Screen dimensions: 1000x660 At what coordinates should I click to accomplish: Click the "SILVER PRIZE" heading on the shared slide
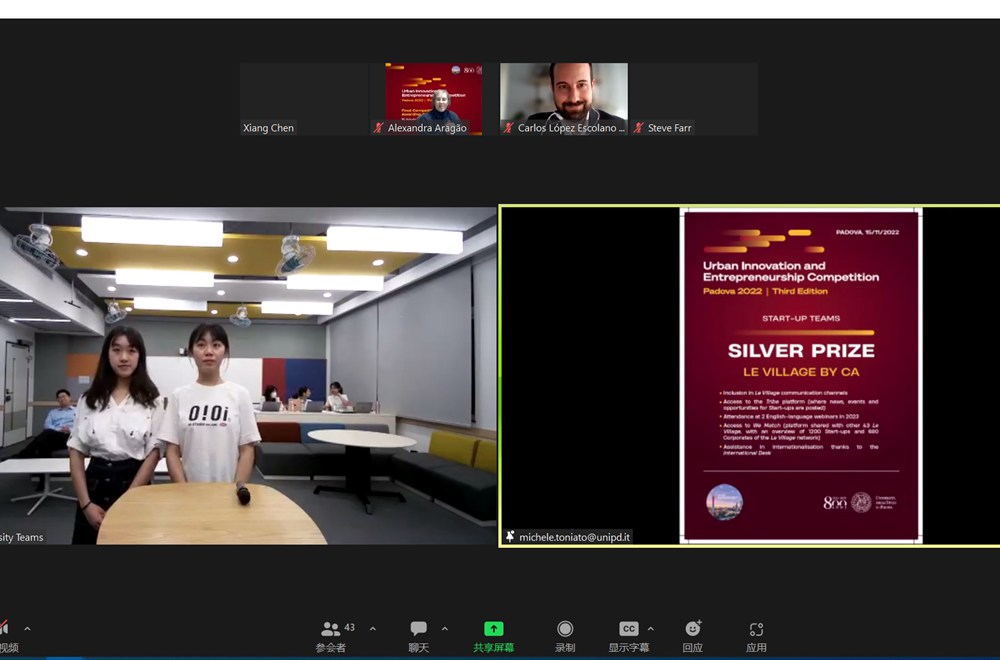click(801, 350)
